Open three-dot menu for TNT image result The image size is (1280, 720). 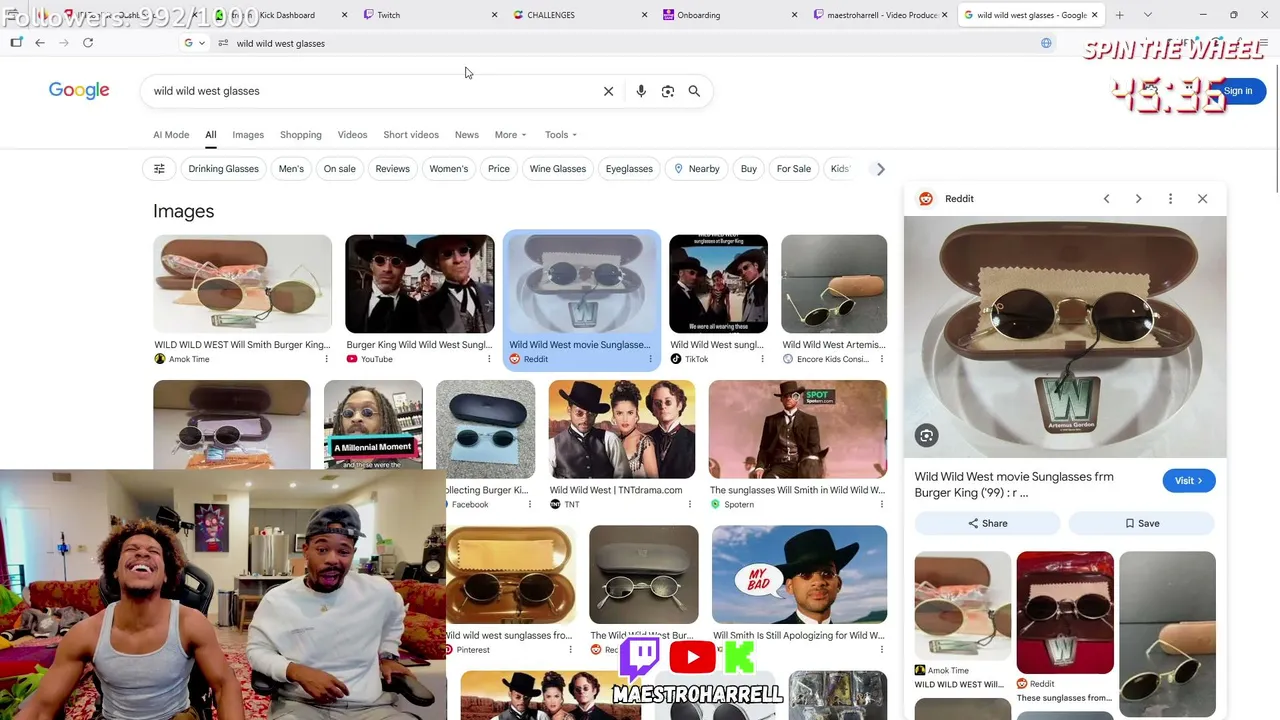(x=689, y=504)
